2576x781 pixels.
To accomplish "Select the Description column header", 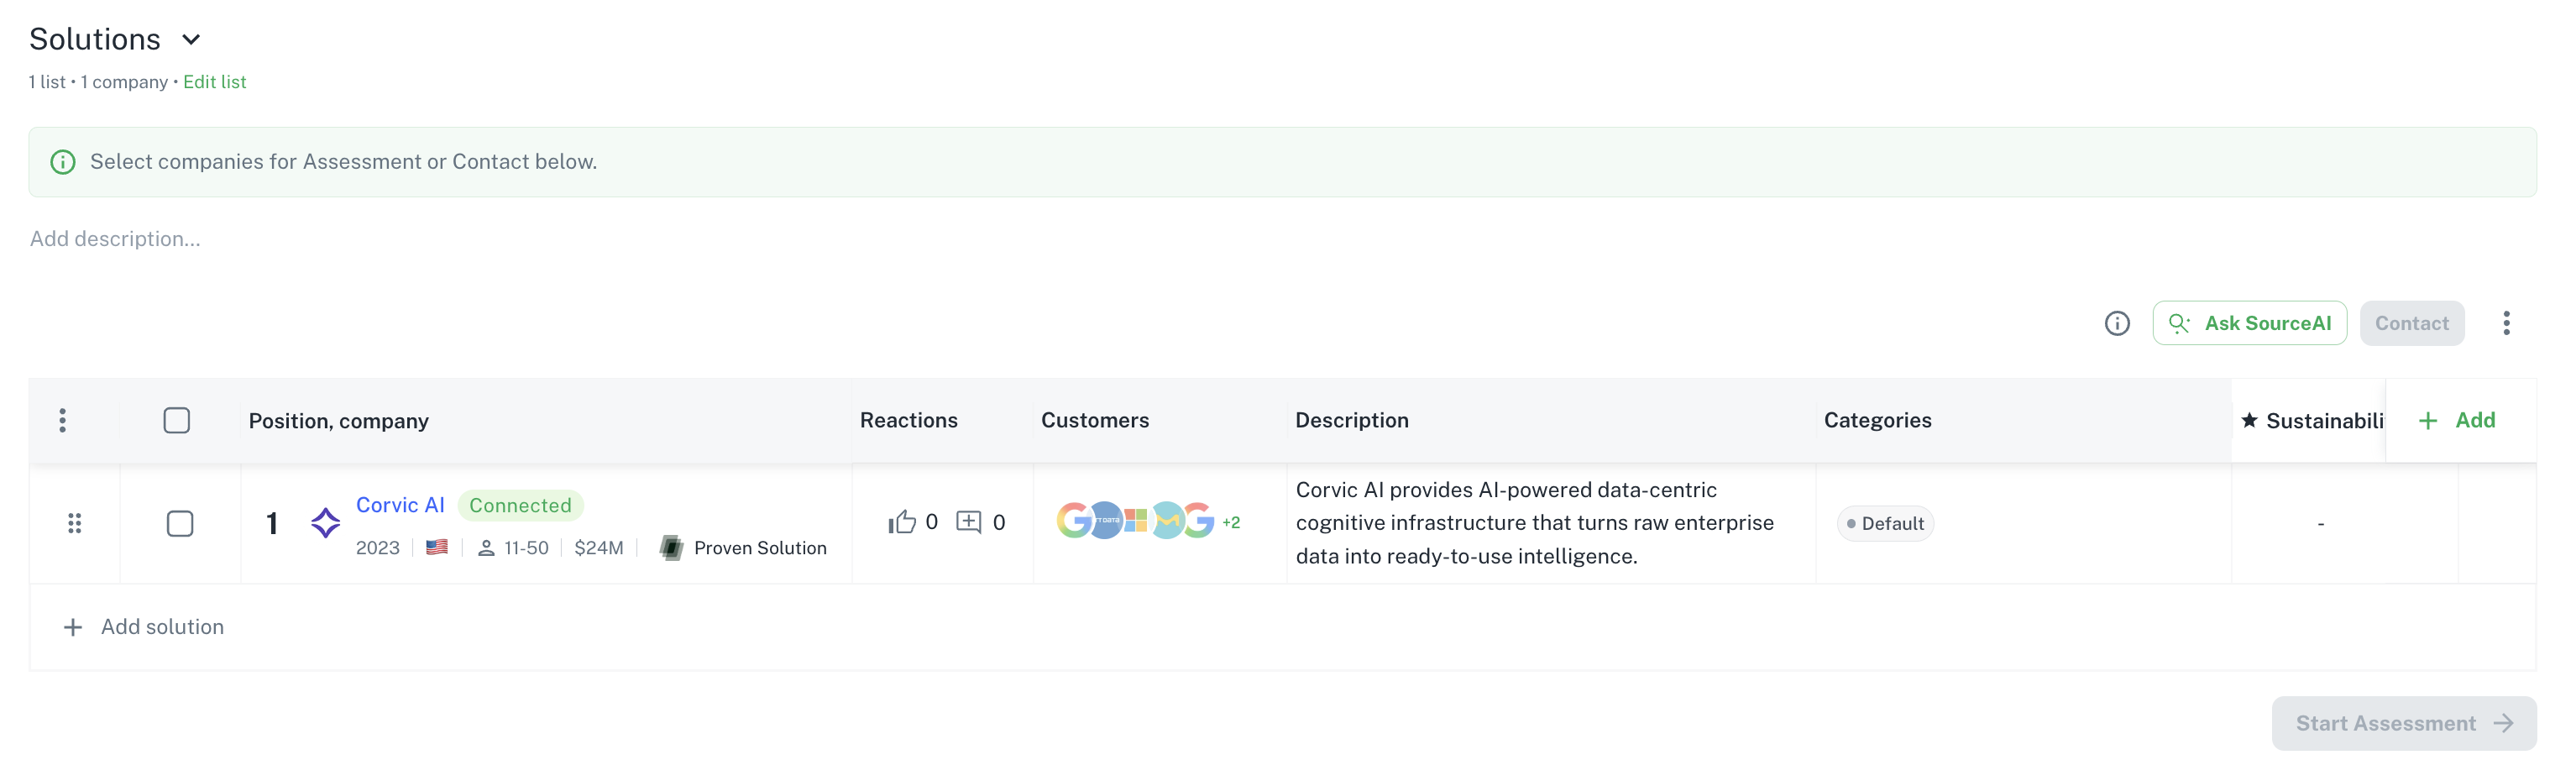I will [x=1352, y=421].
